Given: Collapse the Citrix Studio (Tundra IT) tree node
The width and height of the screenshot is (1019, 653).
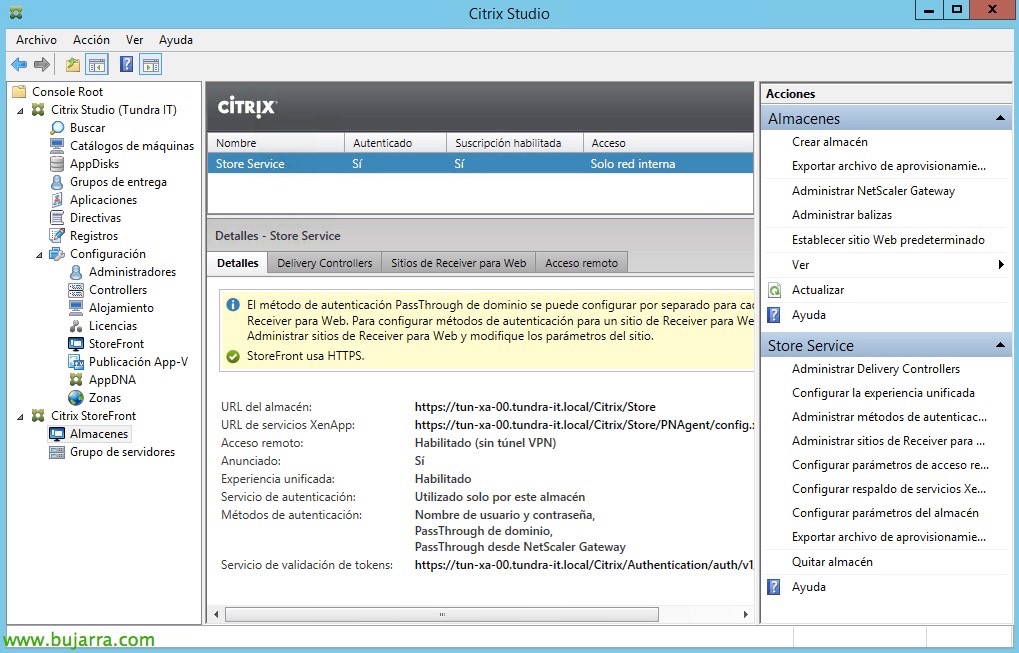Looking at the screenshot, I should click(x=21, y=110).
